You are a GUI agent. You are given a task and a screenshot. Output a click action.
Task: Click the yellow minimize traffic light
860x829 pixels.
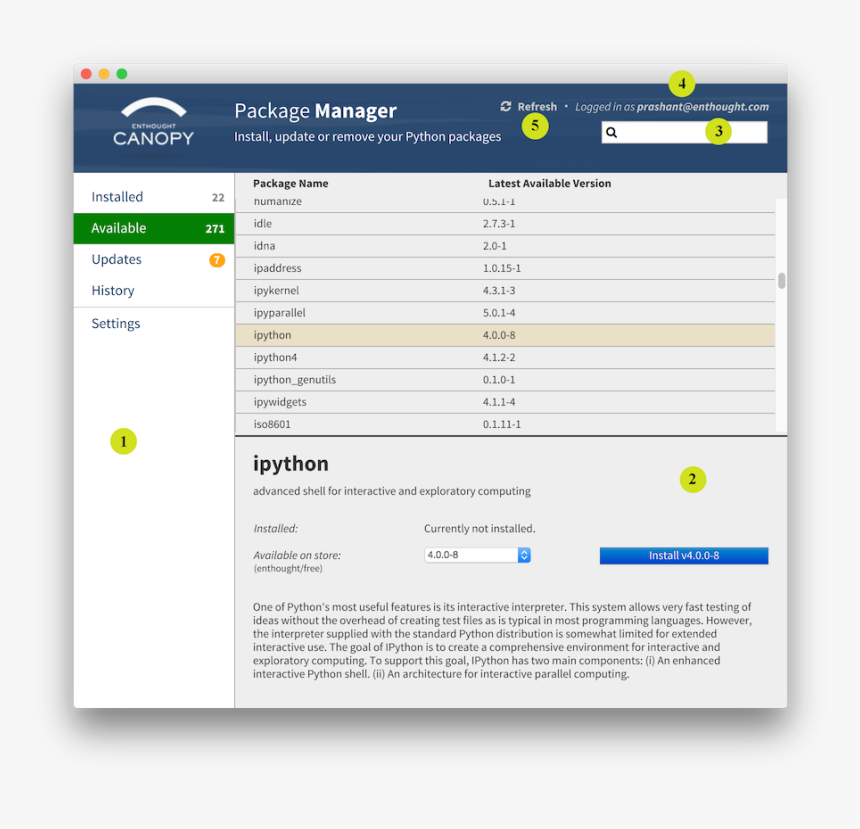104,73
